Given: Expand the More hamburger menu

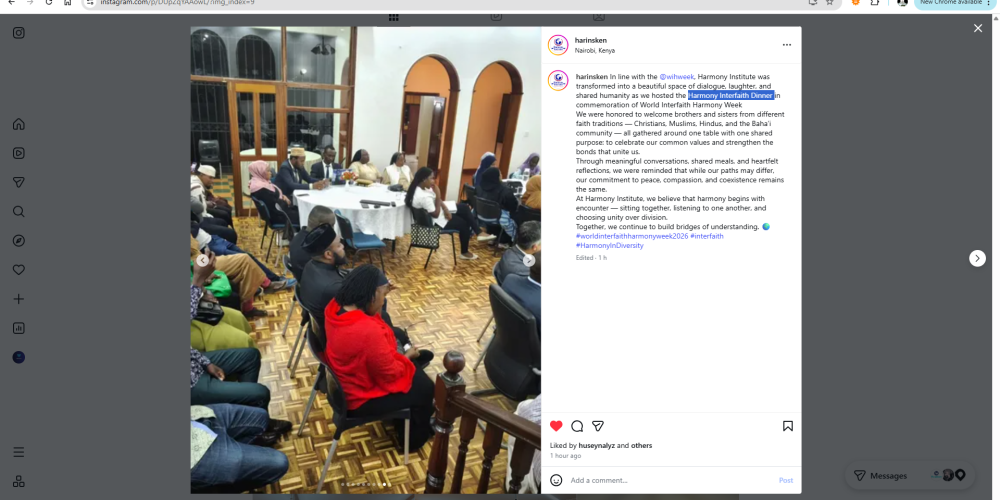Looking at the screenshot, I should click(18, 452).
